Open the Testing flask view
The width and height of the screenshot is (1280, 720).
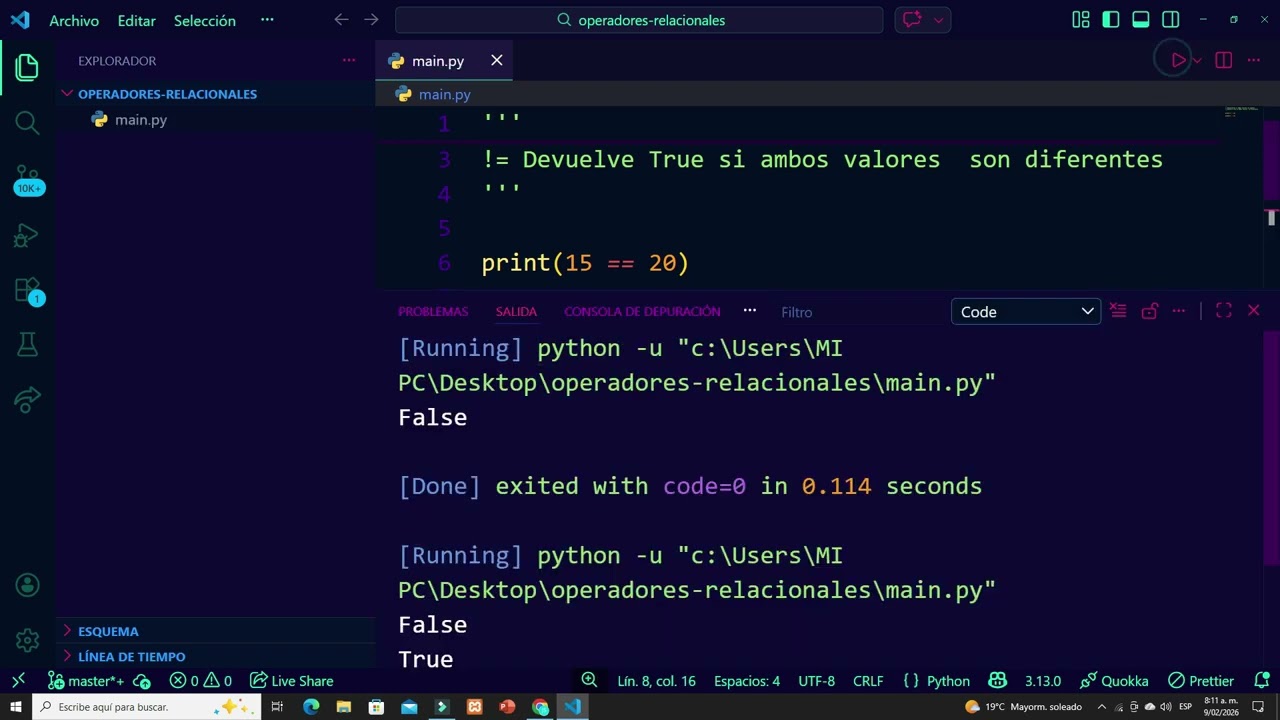tap(27, 345)
